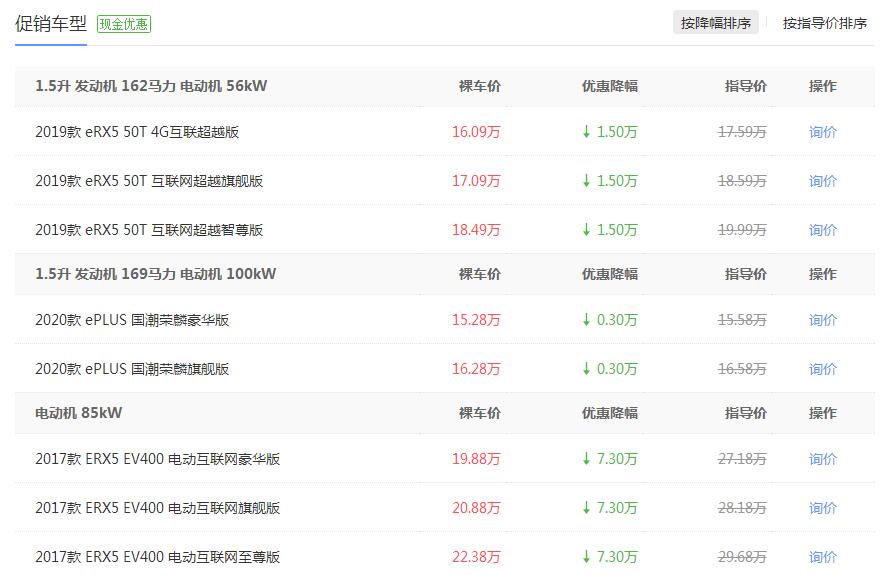Click 询价 for eRX5 50T 互联网超越智尊版

pos(822,230)
